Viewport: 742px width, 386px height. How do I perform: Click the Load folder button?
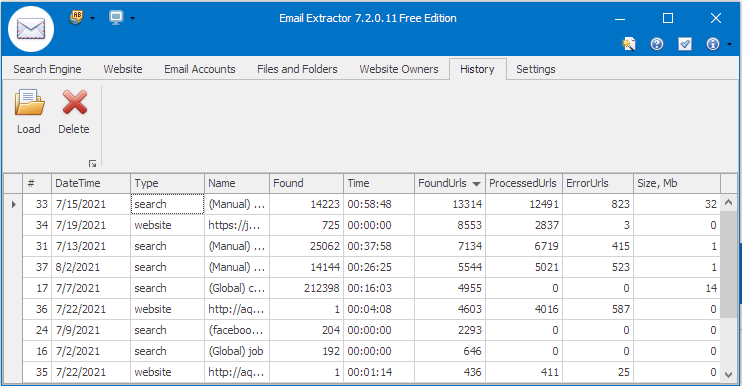29,112
